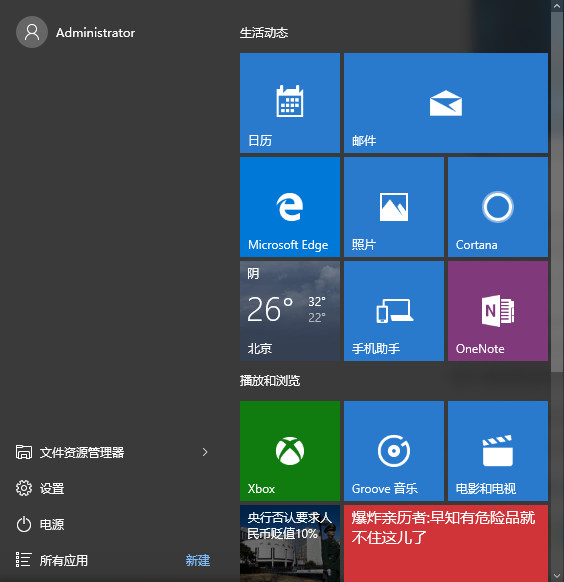The width and height of the screenshot is (564, 582).
Task: Launch the OneNote tile
Action: (498, 311)
